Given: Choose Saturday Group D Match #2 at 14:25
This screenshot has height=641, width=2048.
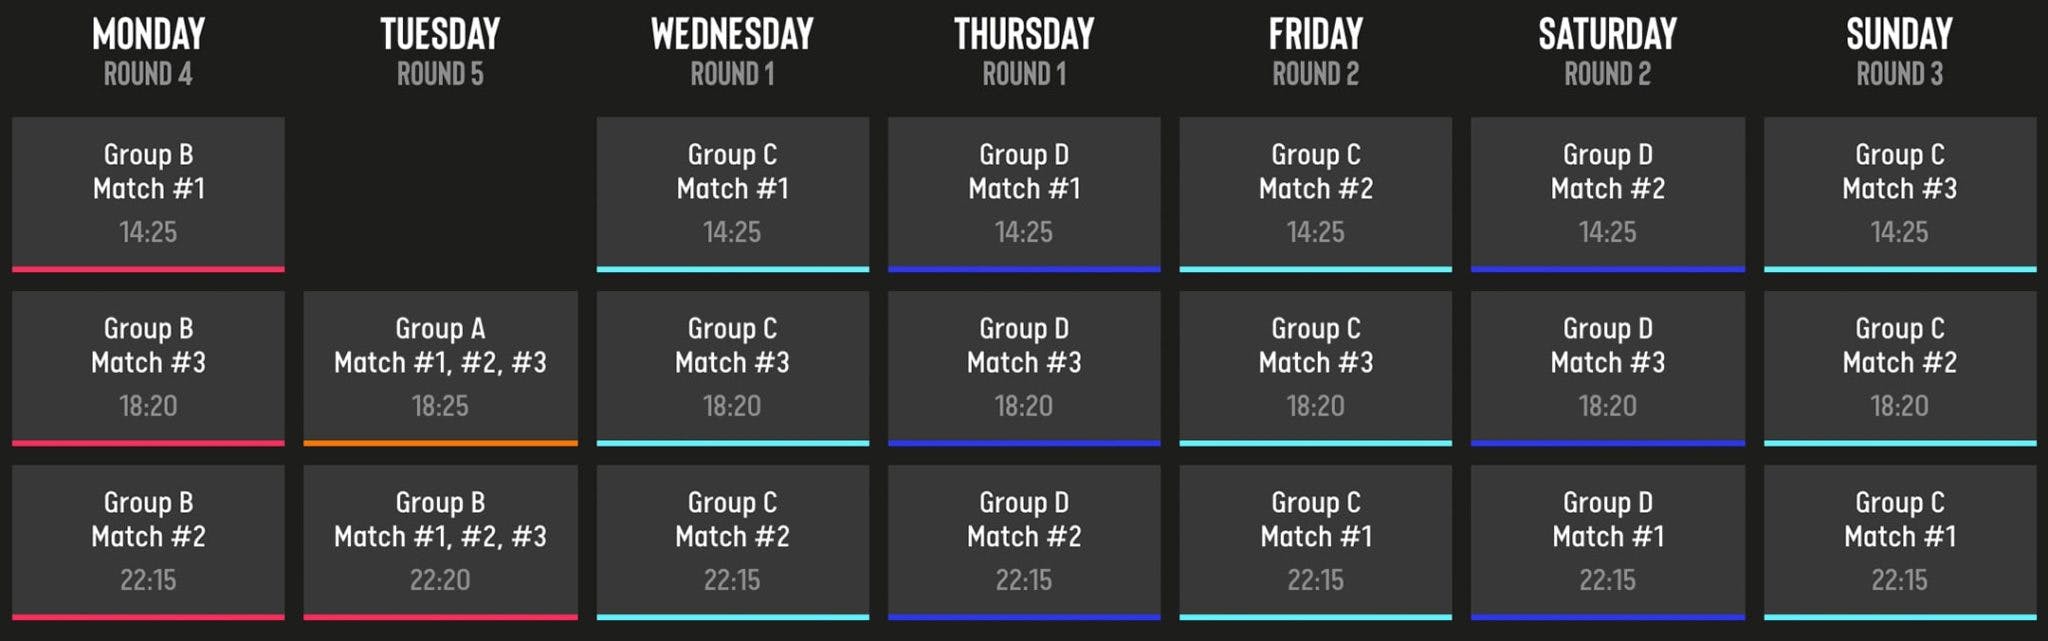Looking at the screenshot, I should click(x=1608, y=194).
